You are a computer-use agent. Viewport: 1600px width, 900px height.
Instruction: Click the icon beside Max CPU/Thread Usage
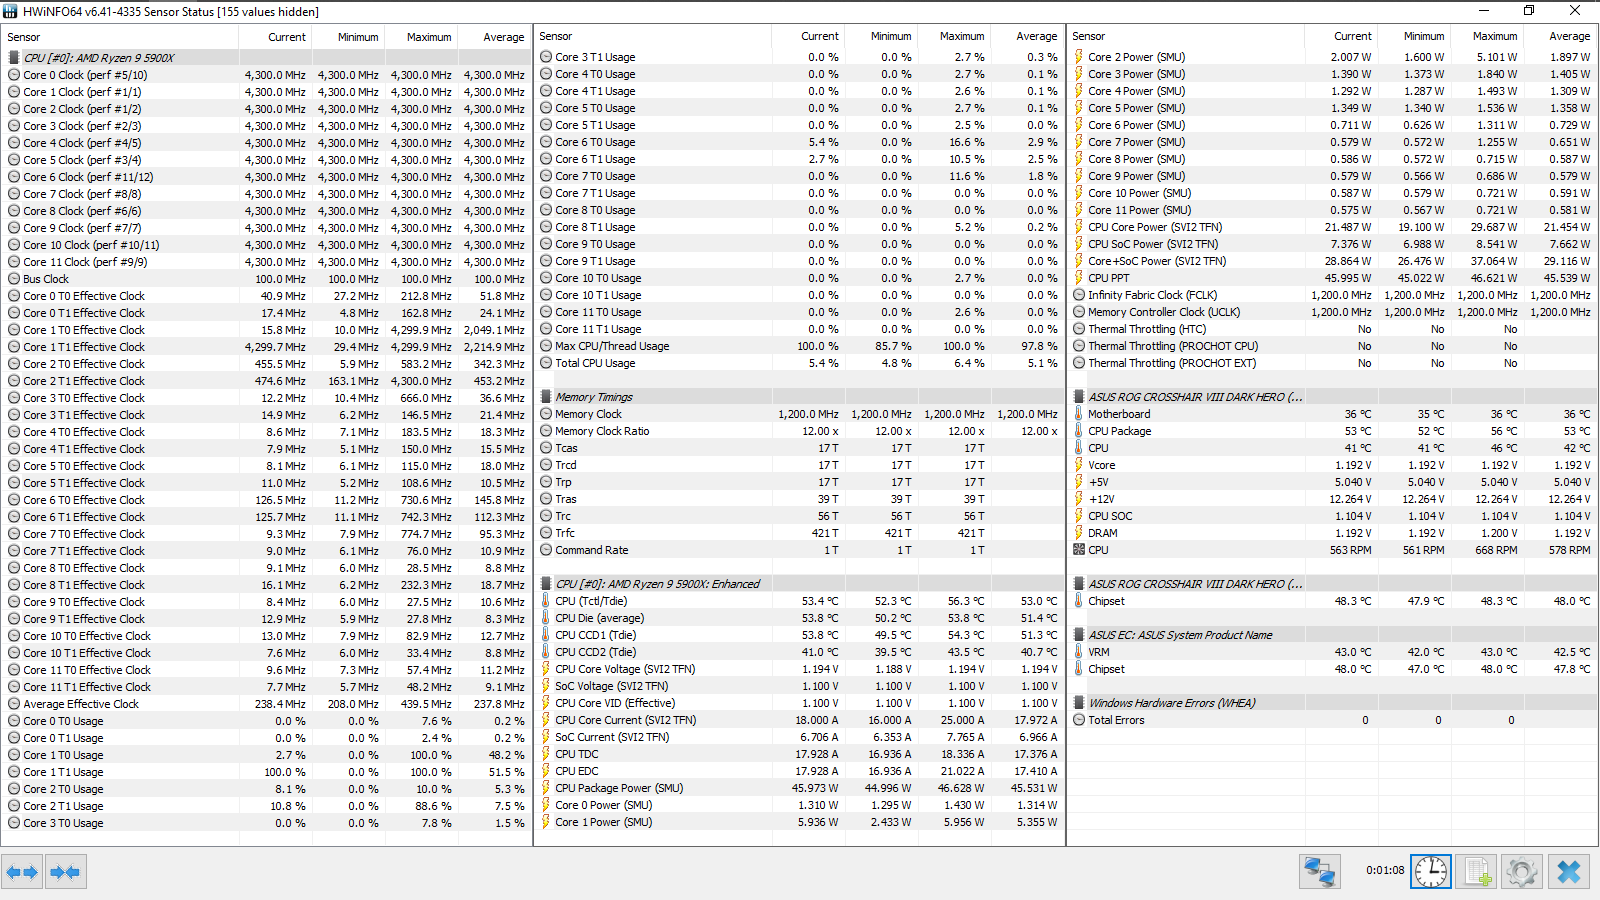click(x=546, y=346)
